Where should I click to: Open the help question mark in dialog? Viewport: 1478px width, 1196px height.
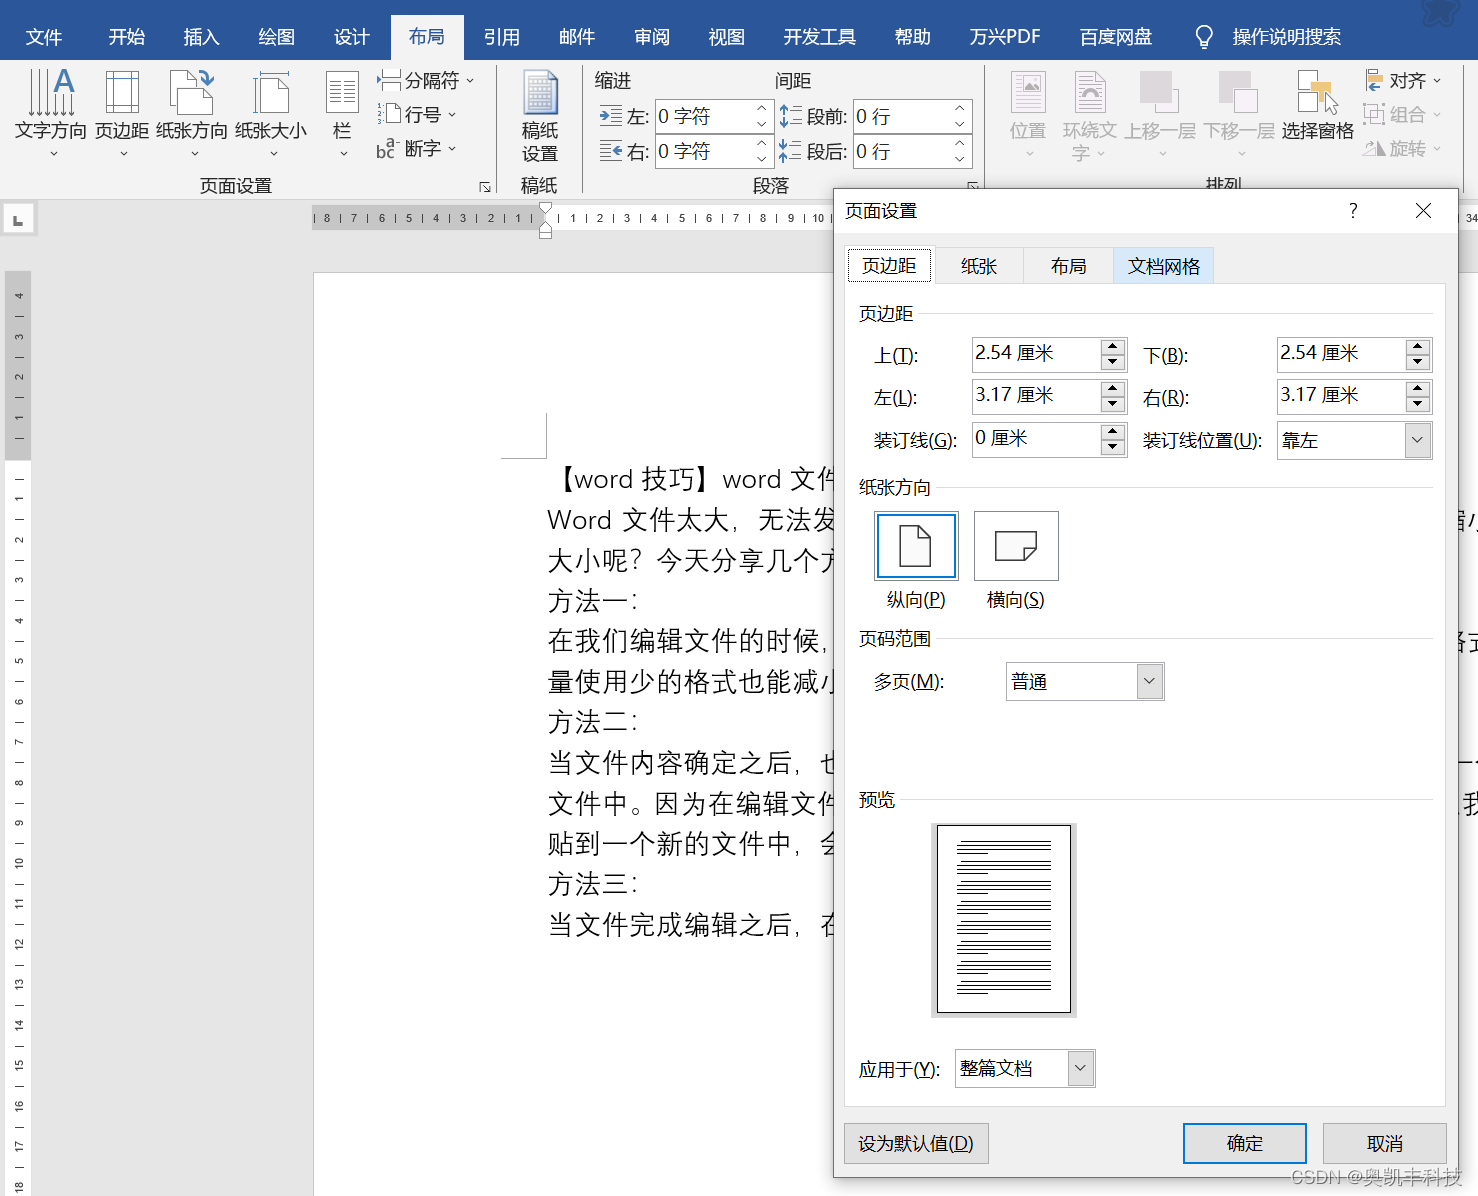[1353, 211]
